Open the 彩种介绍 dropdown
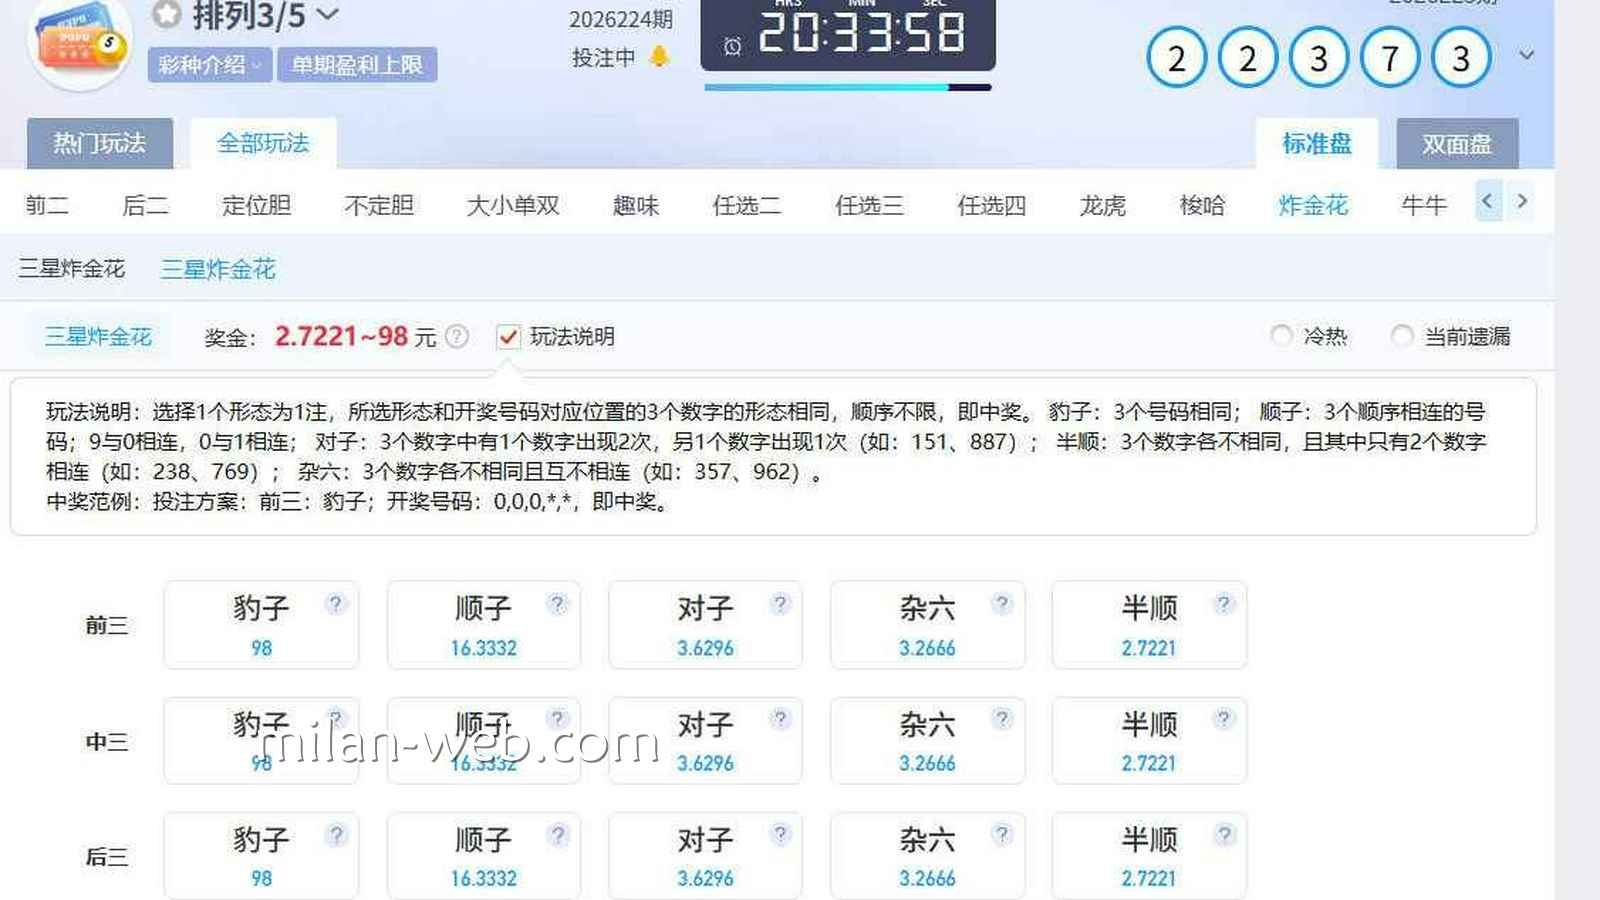 pyautogui.click(x=209, y=65)
